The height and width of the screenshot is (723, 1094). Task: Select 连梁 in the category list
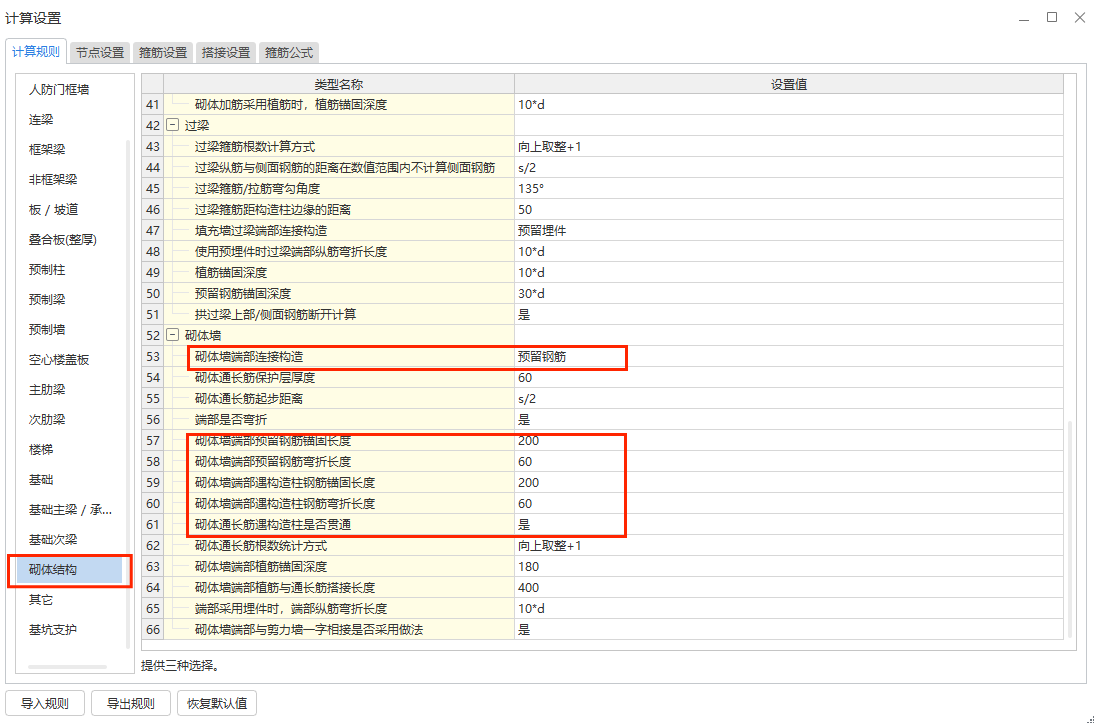pos(41,120)
